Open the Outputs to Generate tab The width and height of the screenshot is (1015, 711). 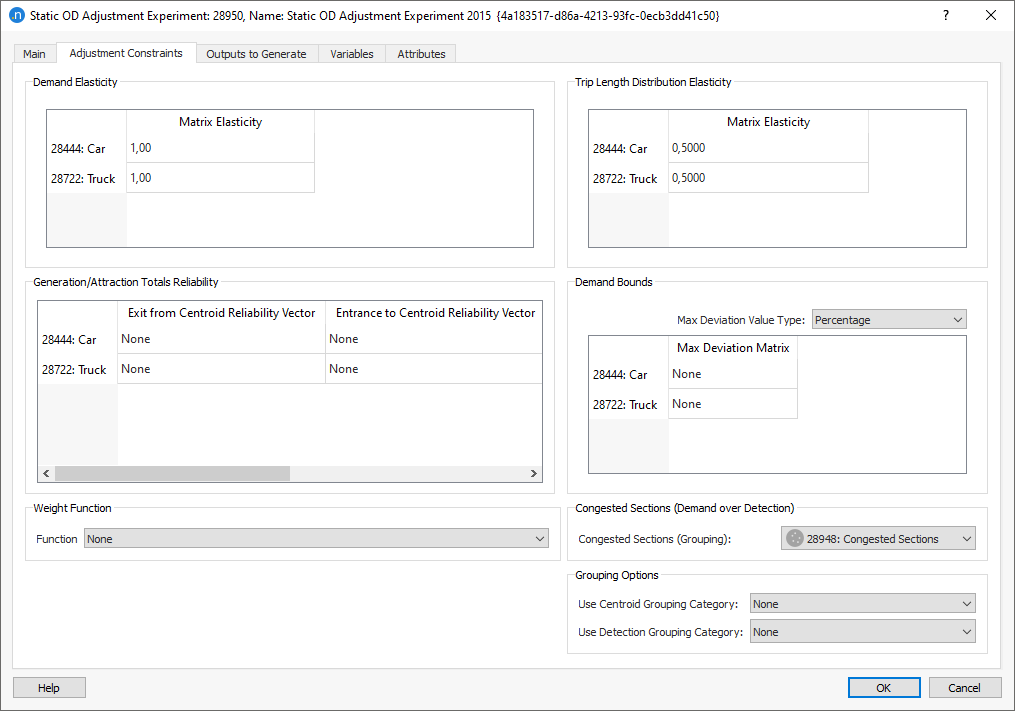256,53
